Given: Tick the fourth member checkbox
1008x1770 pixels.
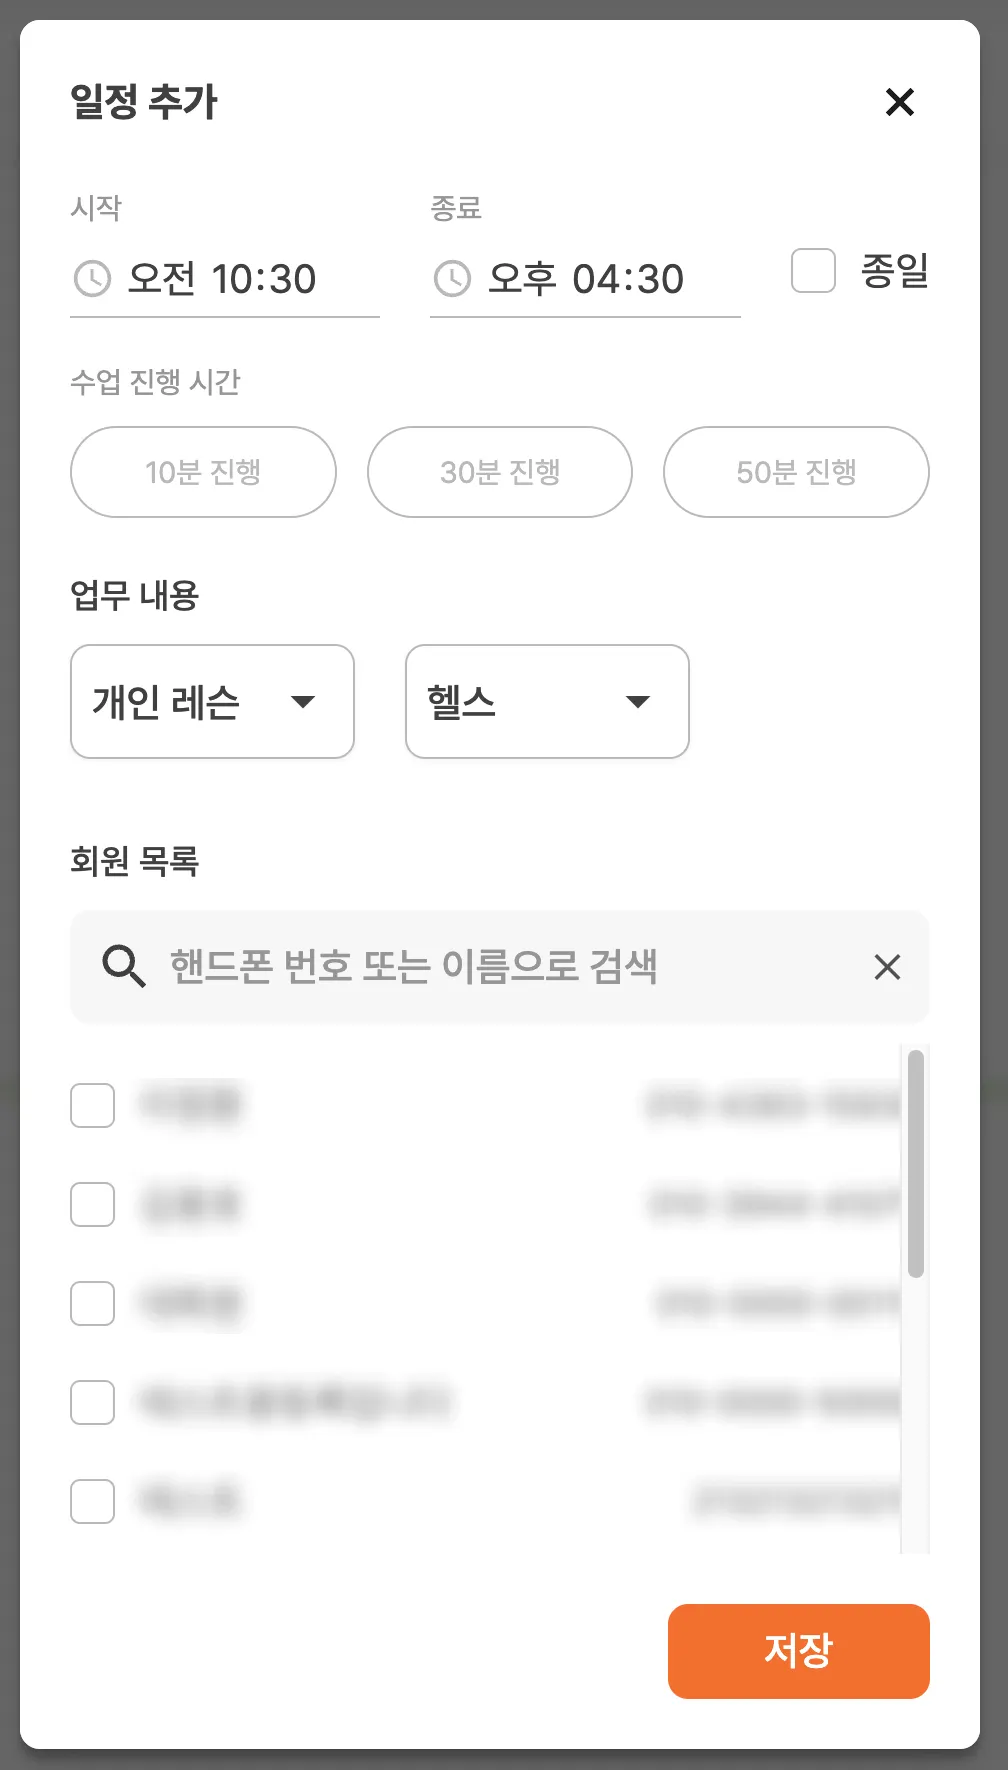Looking at the screenshot, I should pyautogui.click(x=93, y=1402).
